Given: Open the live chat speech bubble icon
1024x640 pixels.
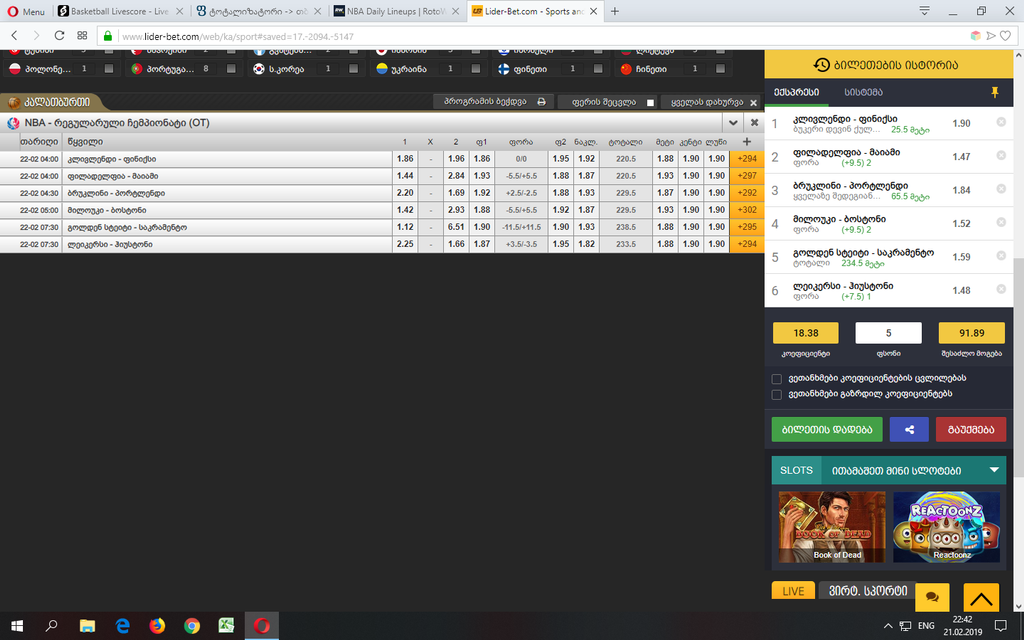Looking at the screenshot, I should 932,596.
